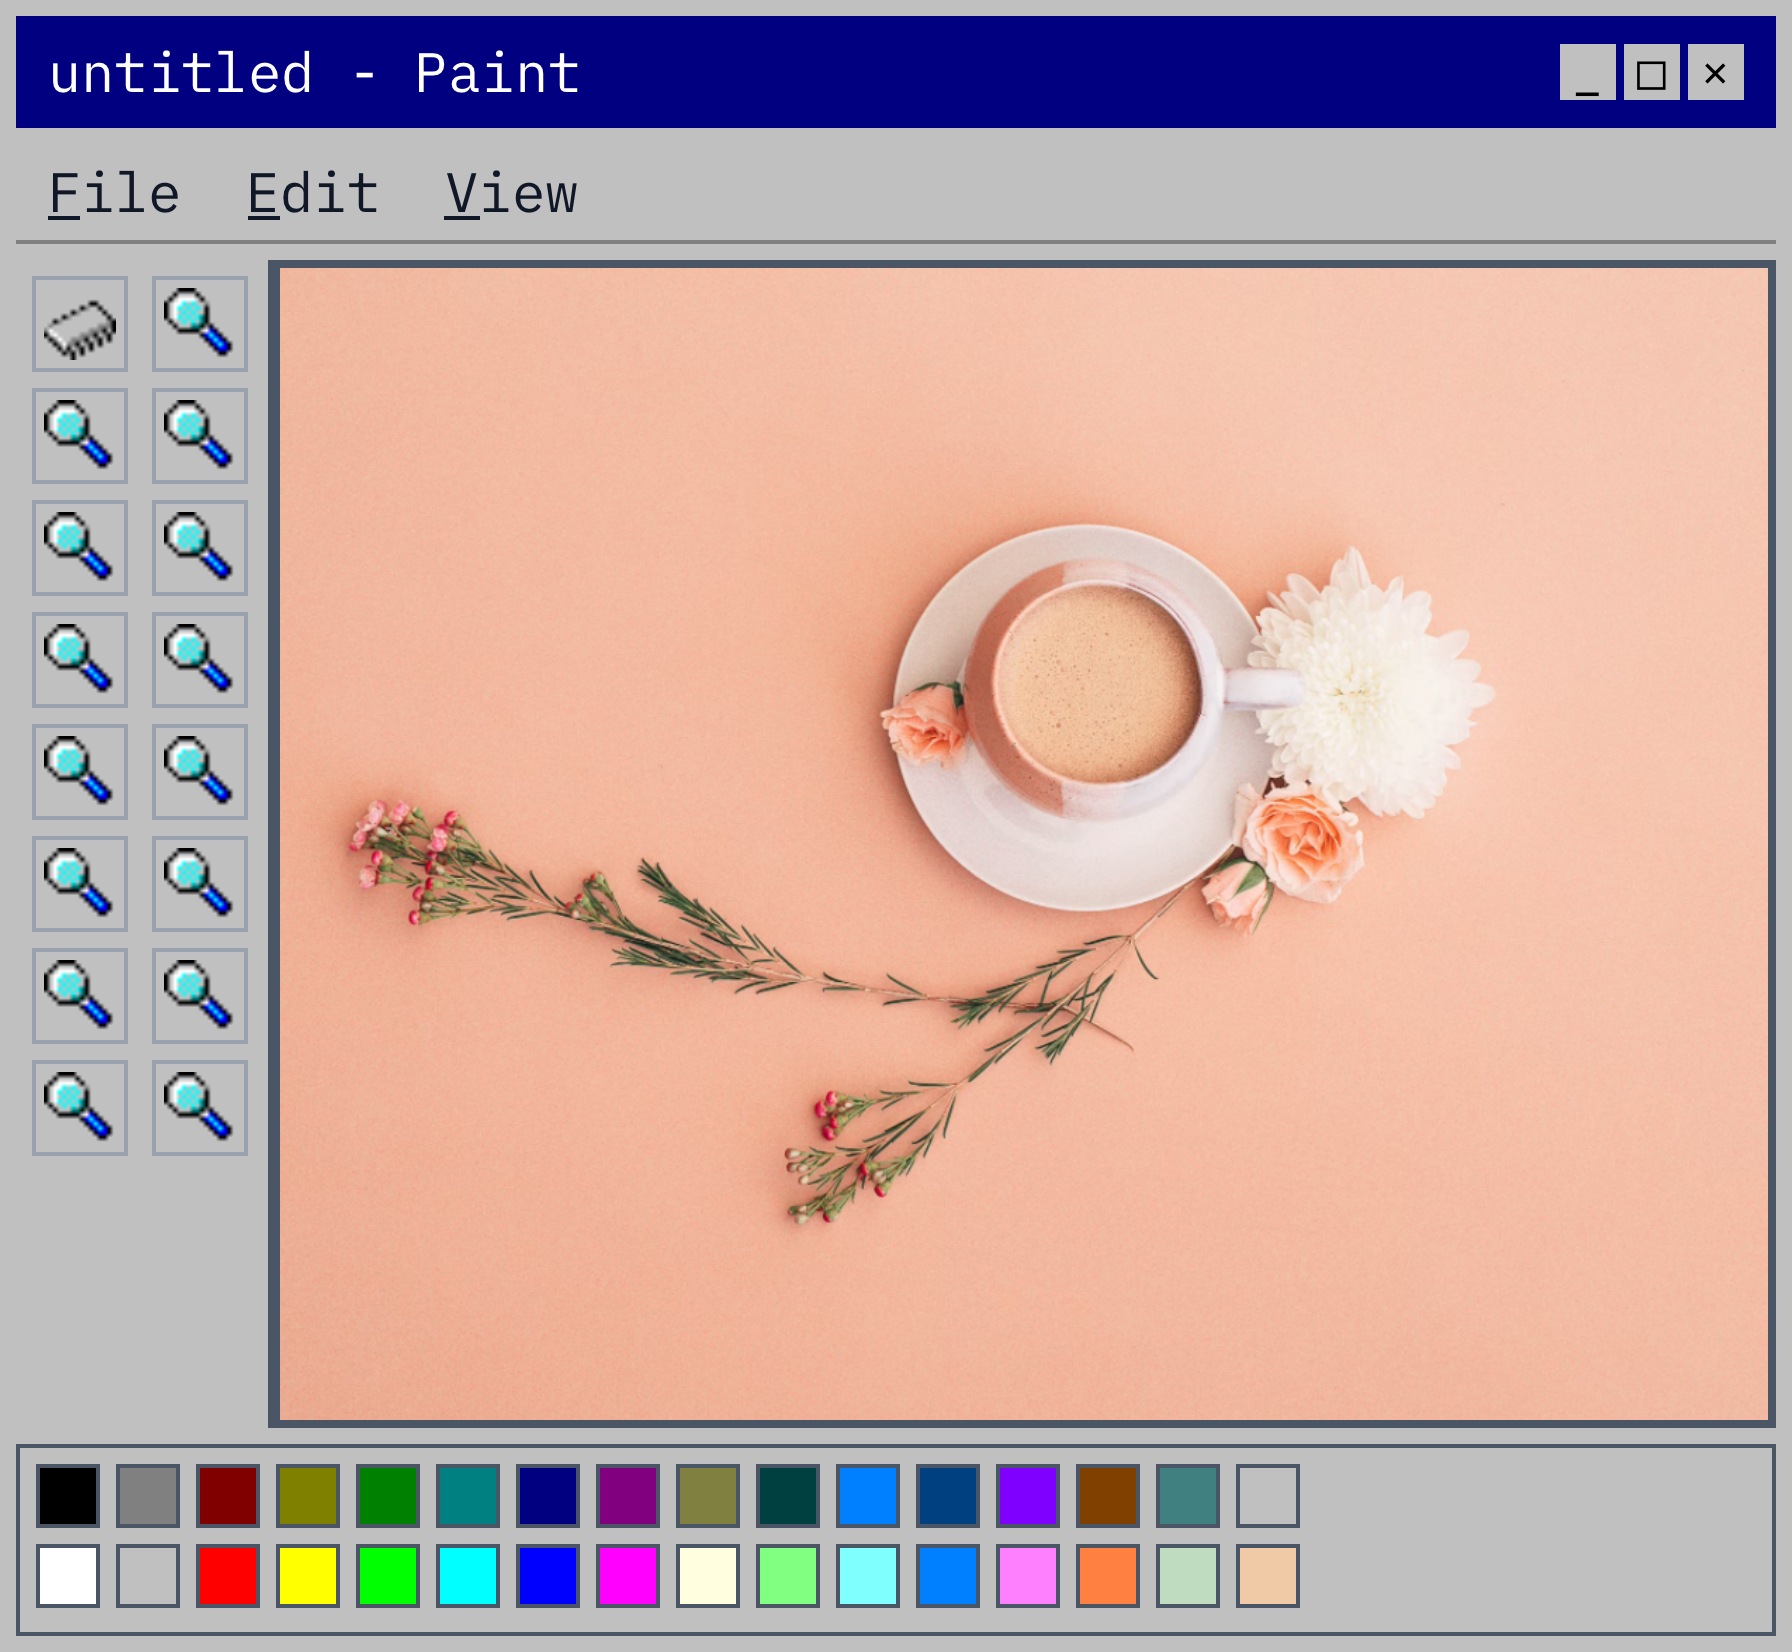The width and height of the screenshot is (1792, 1652).
Task: Select the left magnifier in the third toolbar row
Action: pyautogui.click(x=80, y=546)
